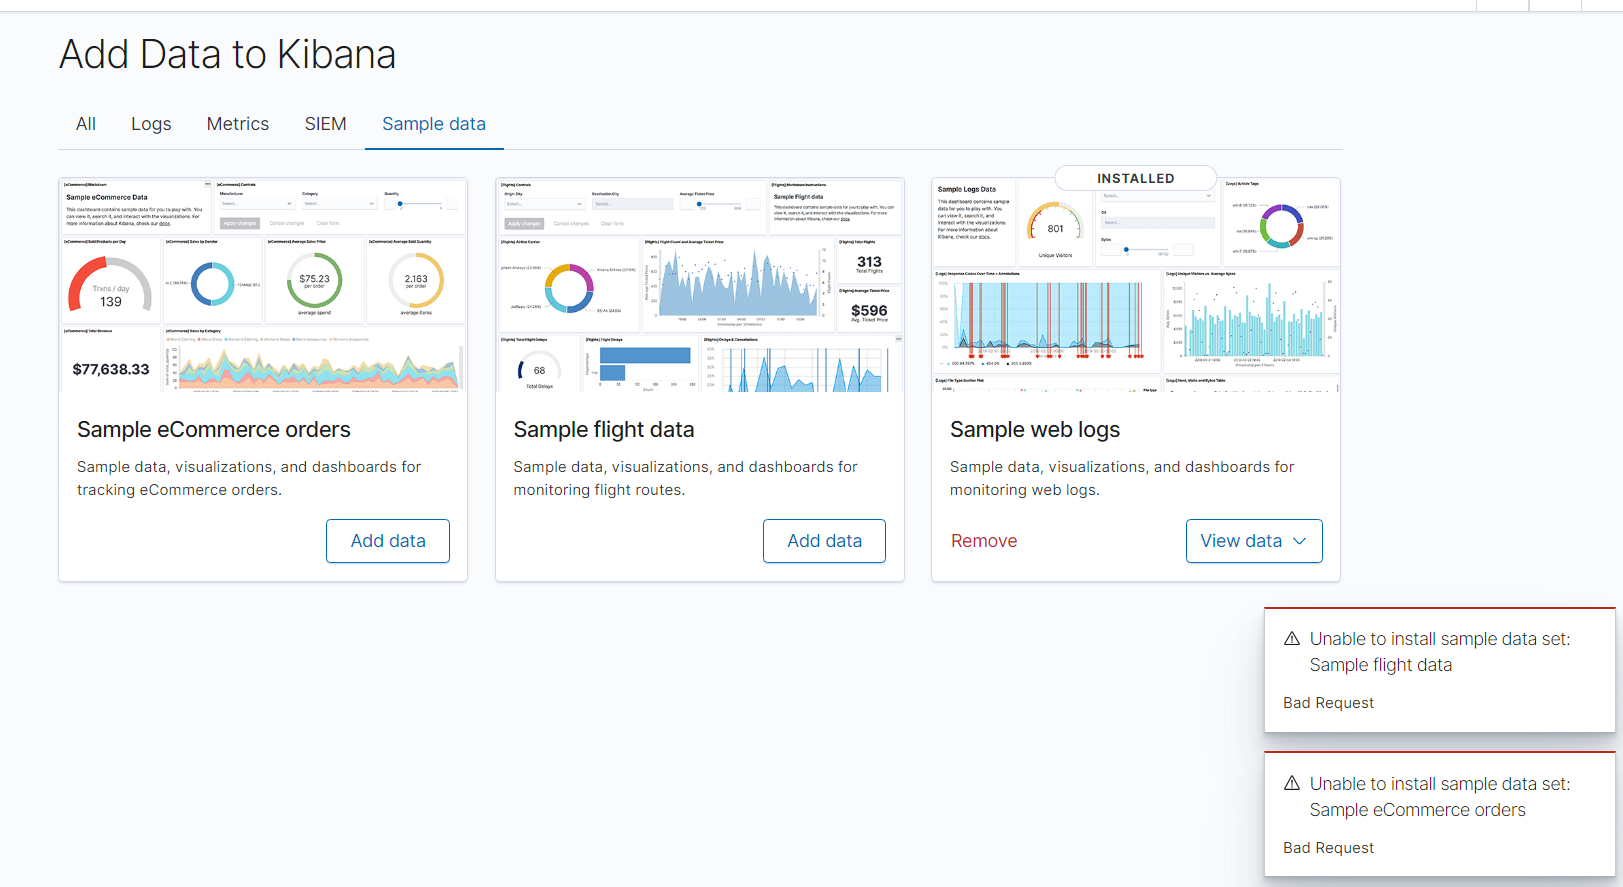The image size is (1623, 887).
Task: Click warning icon on eCommerce orders error toast
Action: pyautogui.click(x=1292, y=784)
